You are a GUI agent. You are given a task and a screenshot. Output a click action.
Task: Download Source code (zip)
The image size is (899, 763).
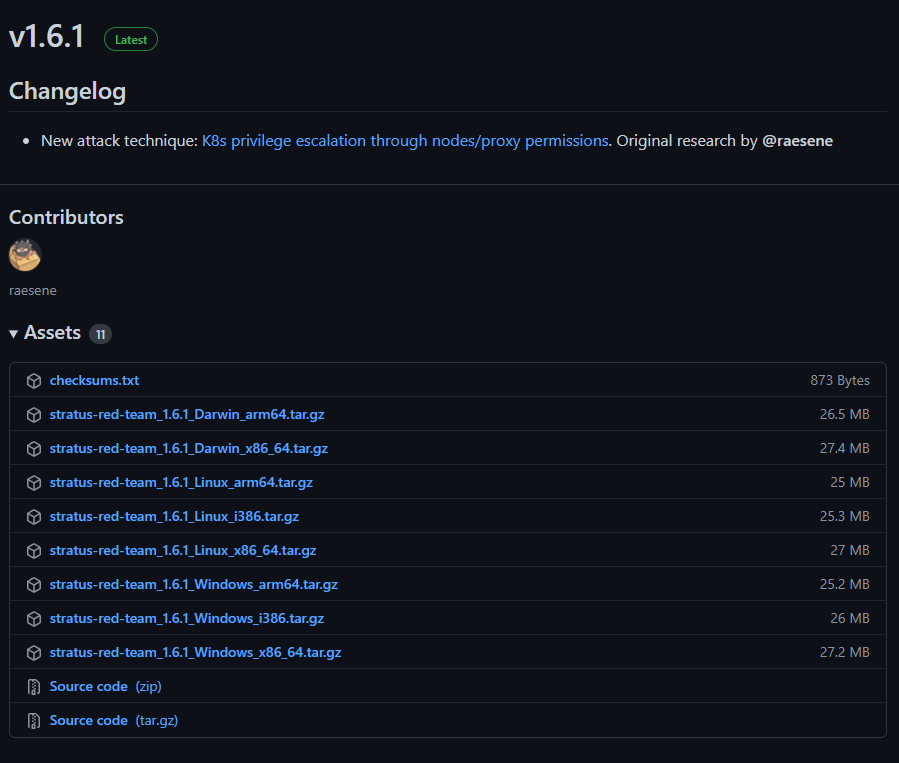[105, 686]
